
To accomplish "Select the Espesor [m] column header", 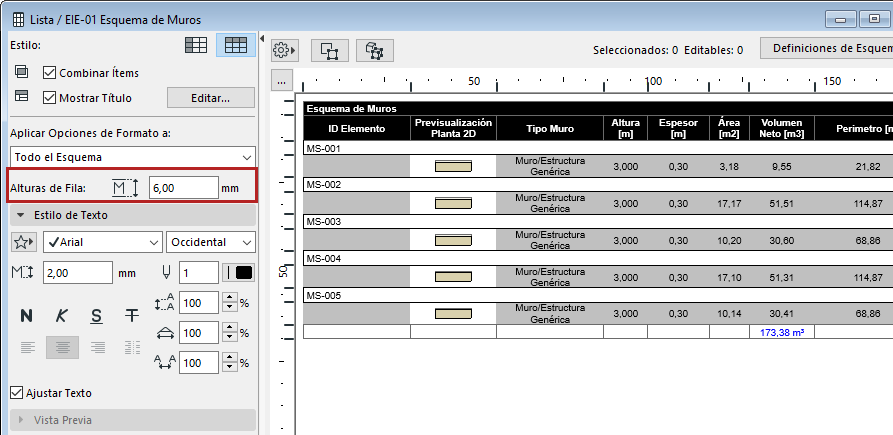I will tap(678, 128).
